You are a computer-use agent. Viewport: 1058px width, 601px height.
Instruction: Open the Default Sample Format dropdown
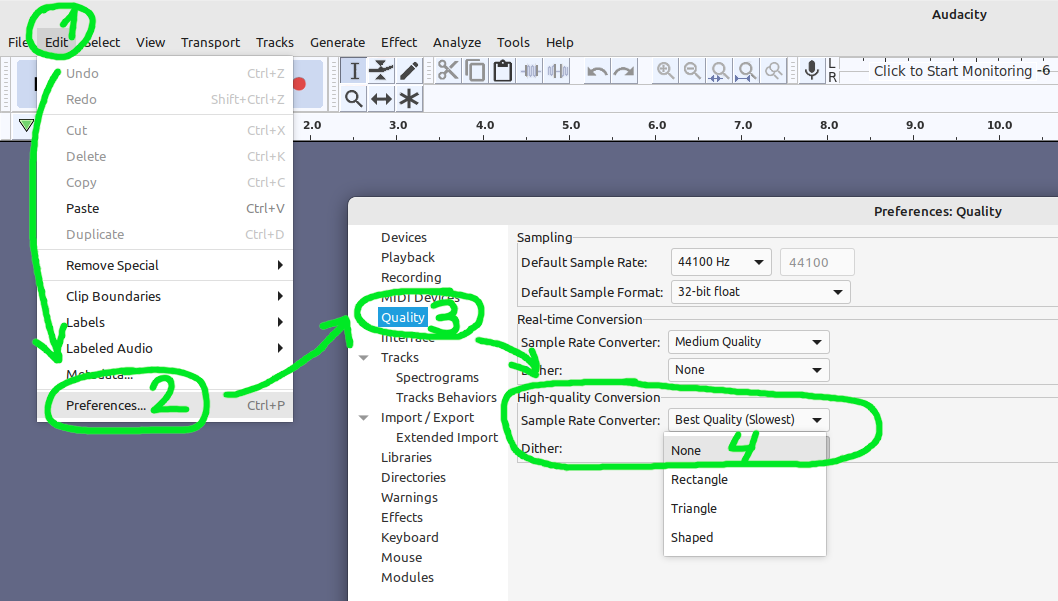pyautogui.click(x=760, y=292)
